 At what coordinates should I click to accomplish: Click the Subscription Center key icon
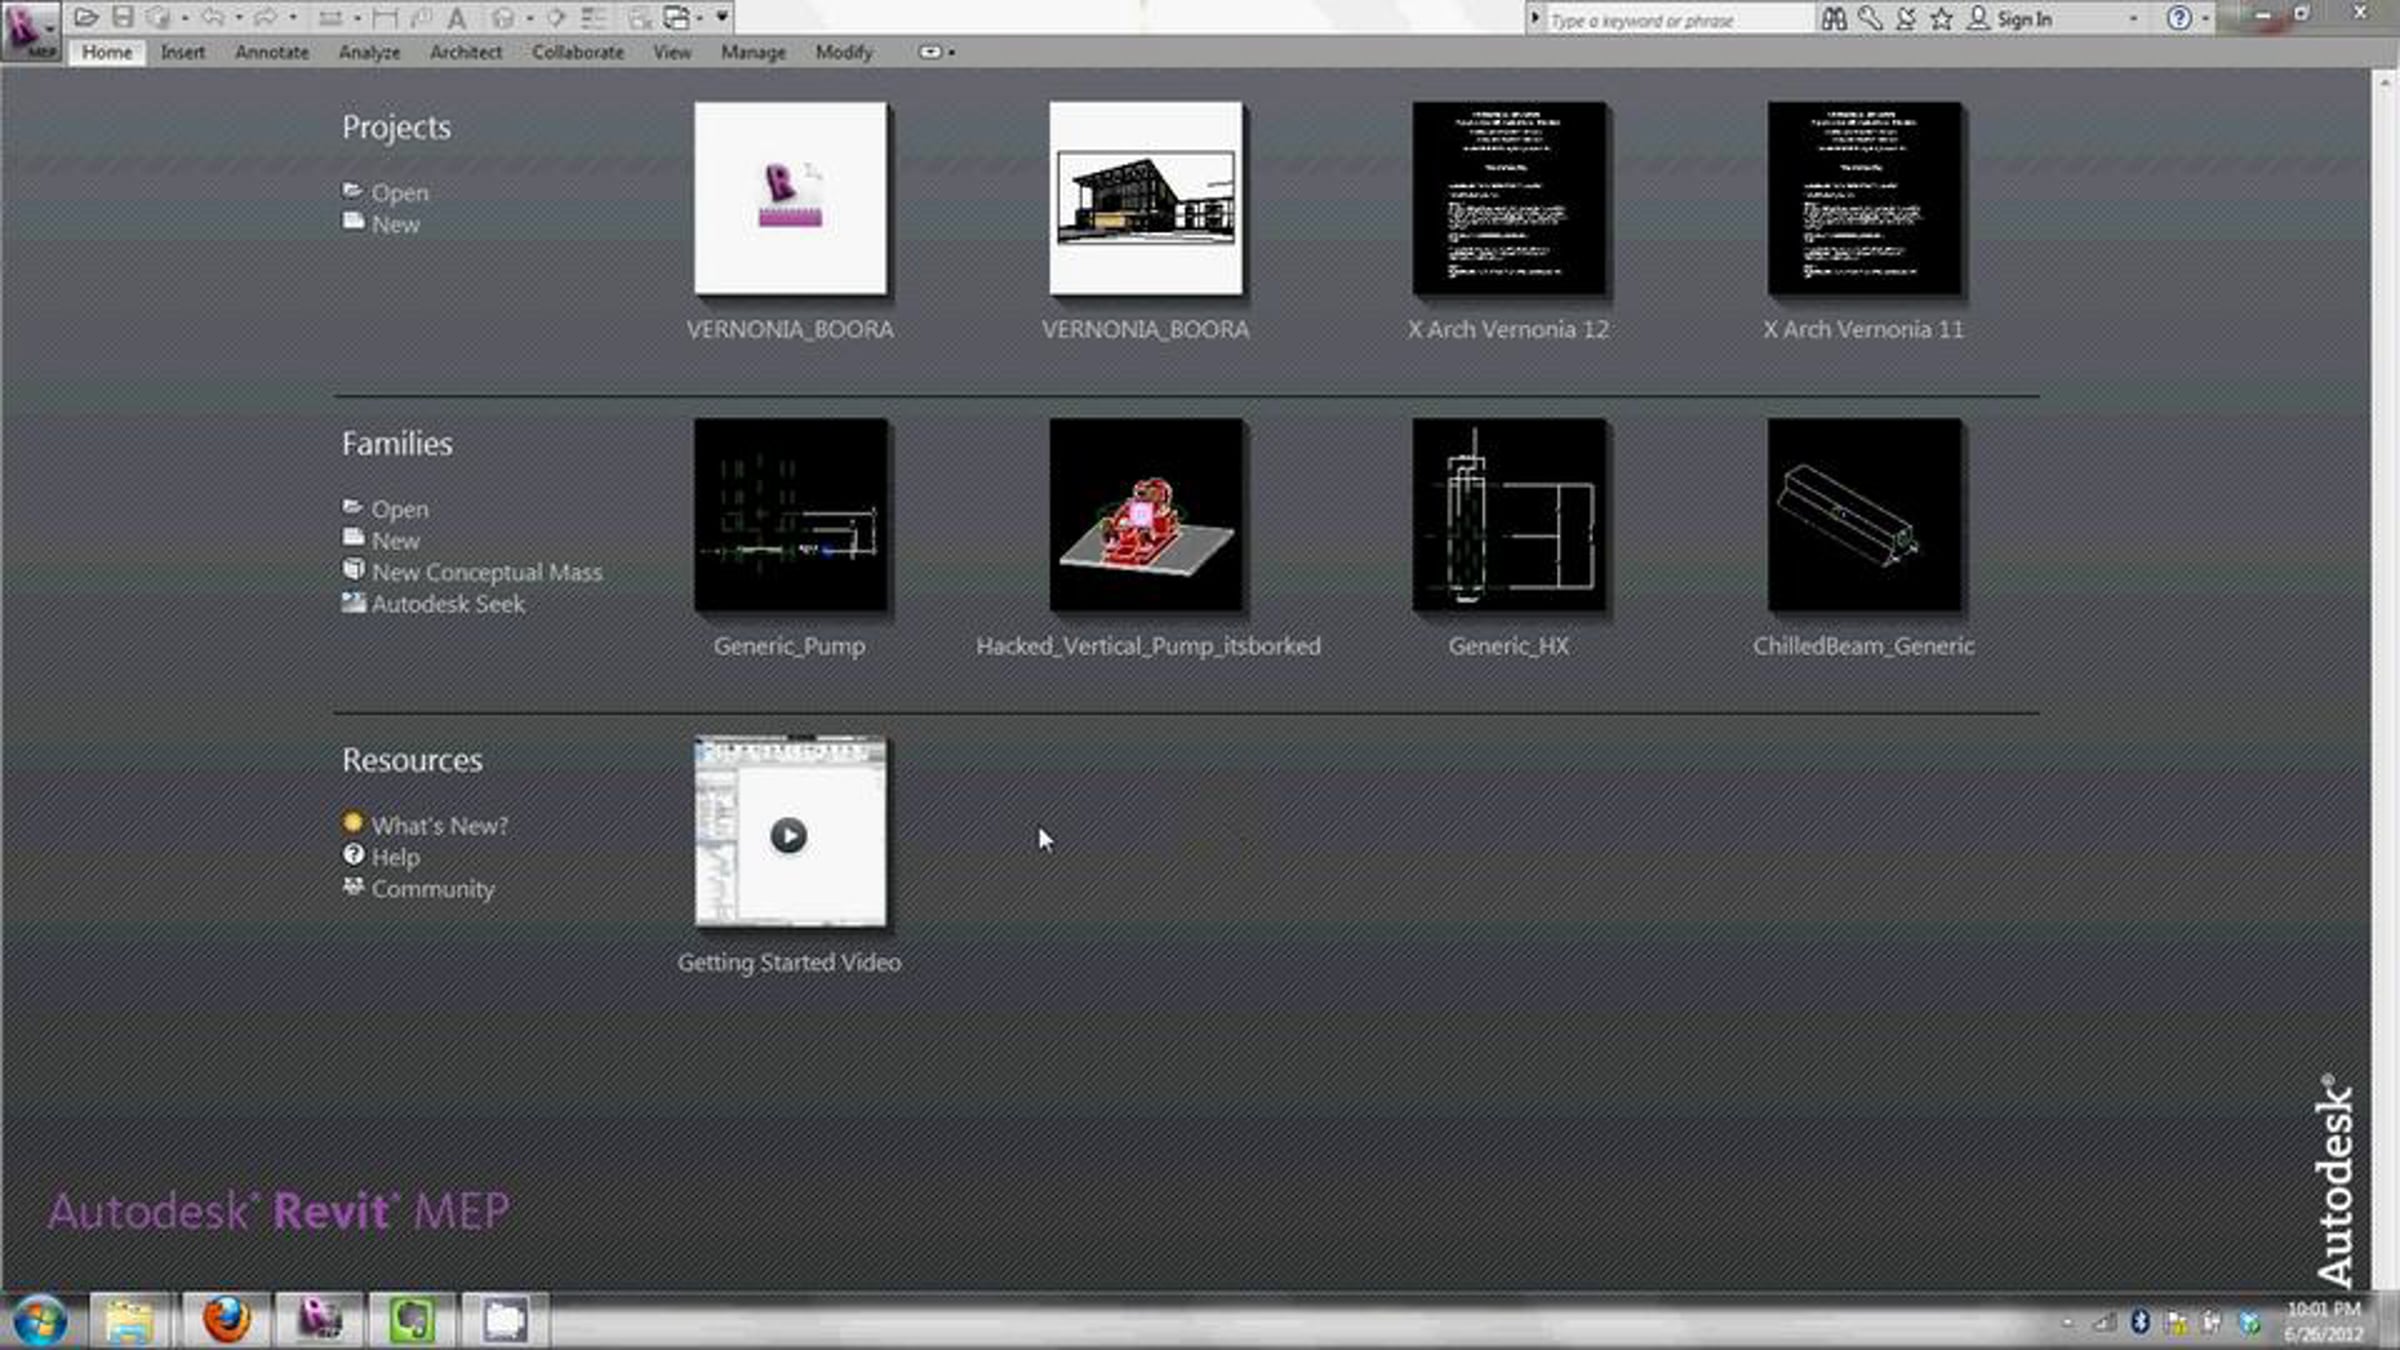1869,18
